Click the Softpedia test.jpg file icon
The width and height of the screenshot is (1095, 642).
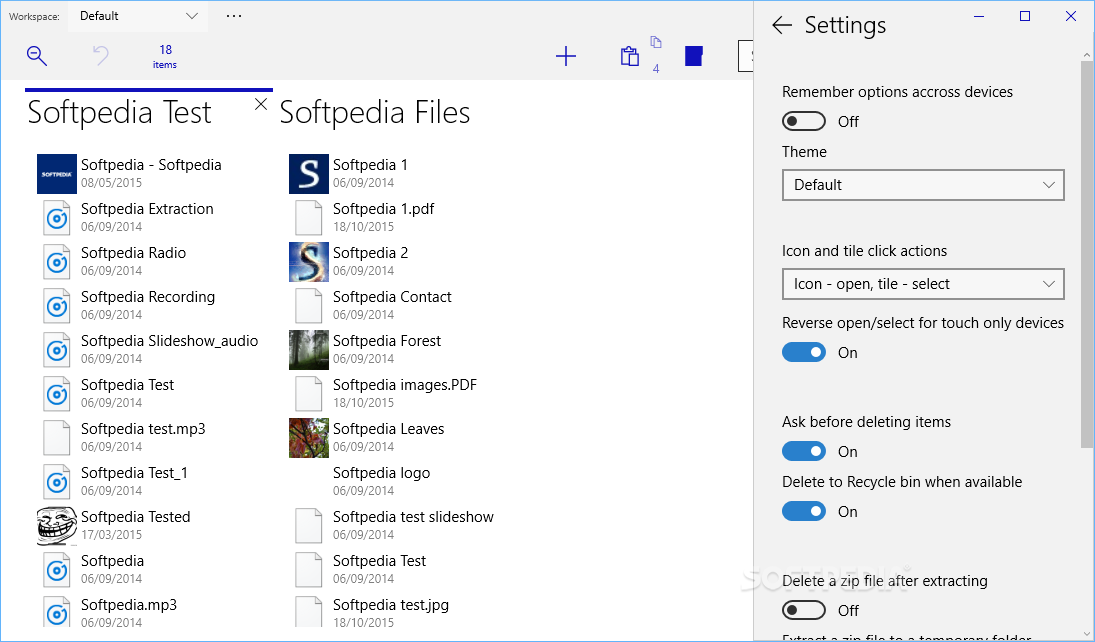(x=309, y=613)
